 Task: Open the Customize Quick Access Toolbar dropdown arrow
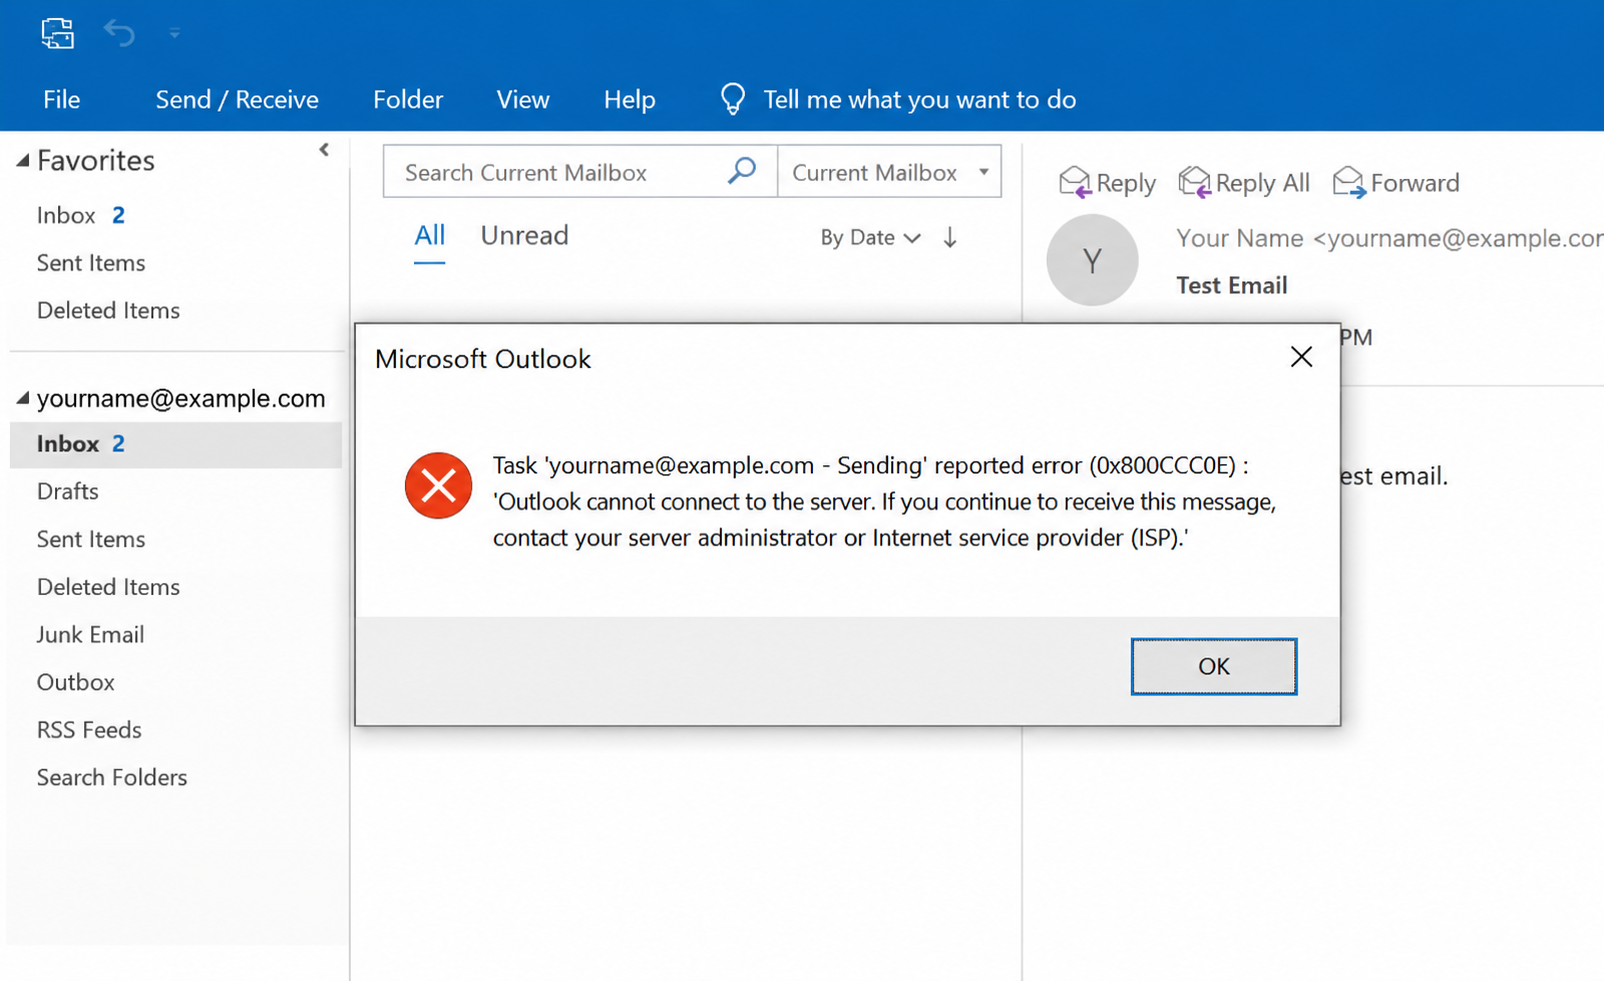pyautogui.click(x=175, y=33)
